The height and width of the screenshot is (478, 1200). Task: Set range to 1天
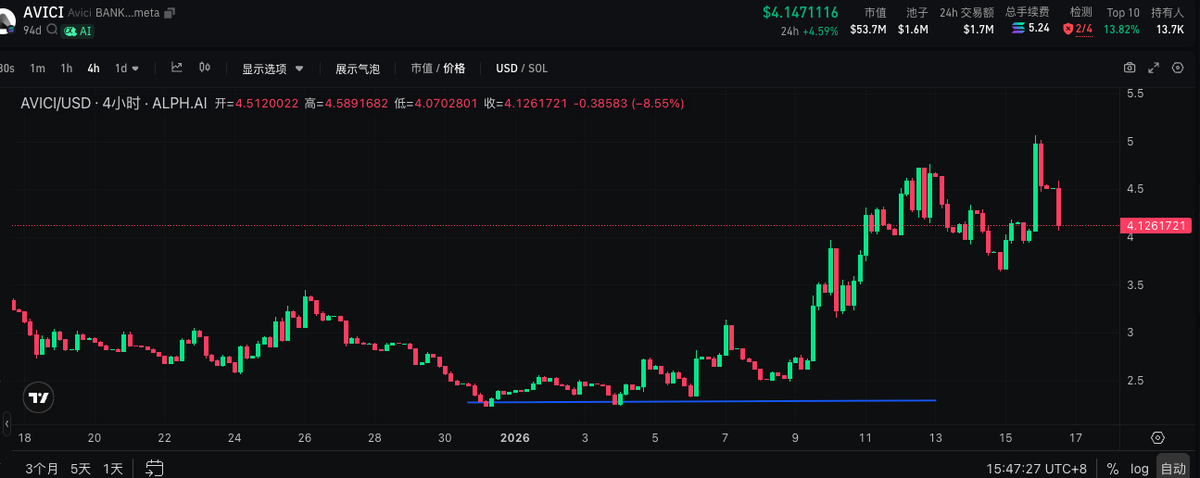pyautogui.click(x=115, y=468)
